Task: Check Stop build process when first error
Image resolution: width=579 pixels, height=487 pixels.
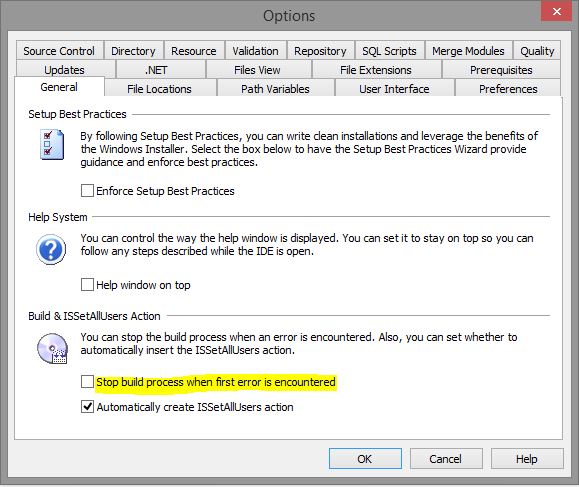Action: click(87, 381)
